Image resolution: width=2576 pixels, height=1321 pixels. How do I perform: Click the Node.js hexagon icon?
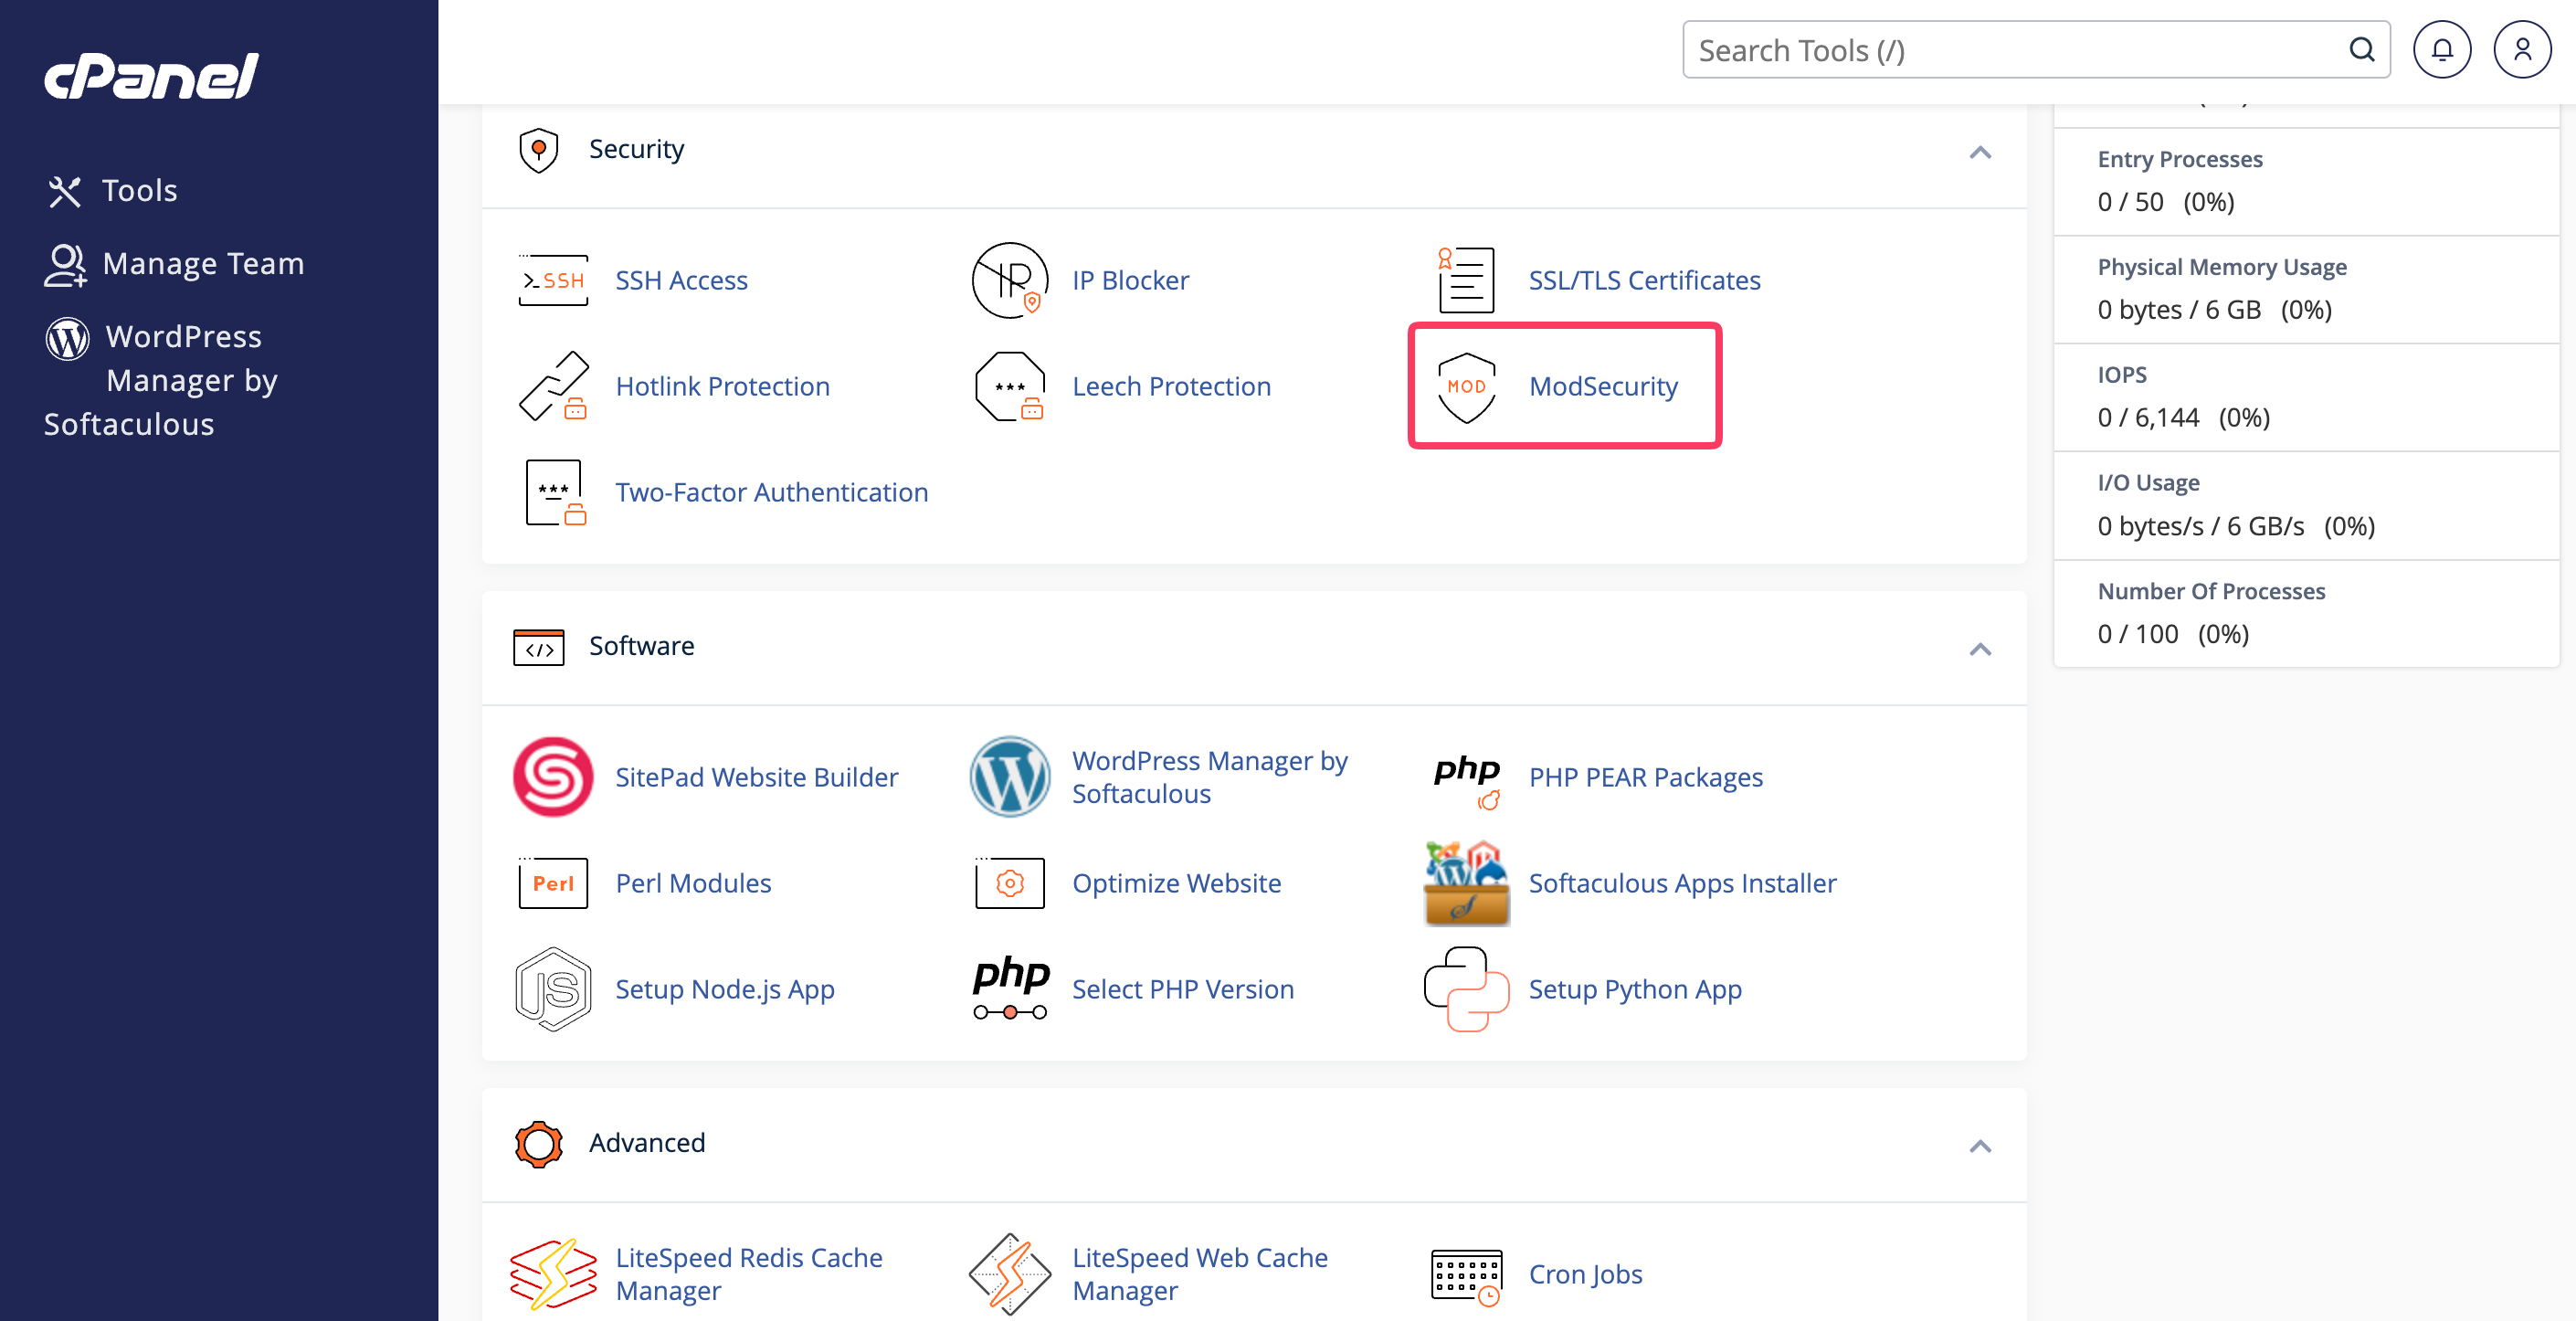pyautogui.click(x=553, y=989)
